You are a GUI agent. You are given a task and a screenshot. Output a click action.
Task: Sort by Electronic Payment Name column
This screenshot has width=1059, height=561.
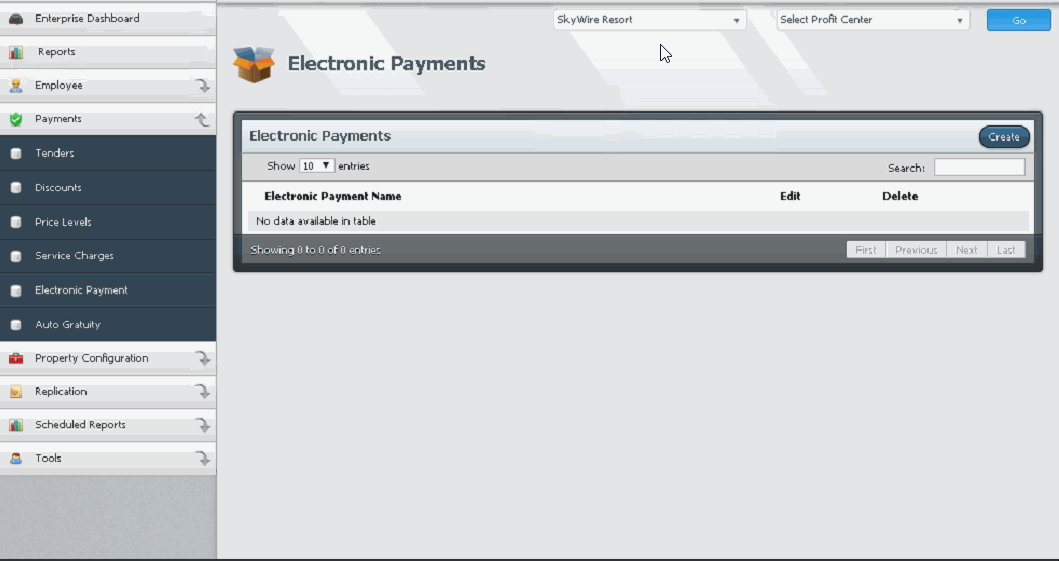(x=333, y=196)
